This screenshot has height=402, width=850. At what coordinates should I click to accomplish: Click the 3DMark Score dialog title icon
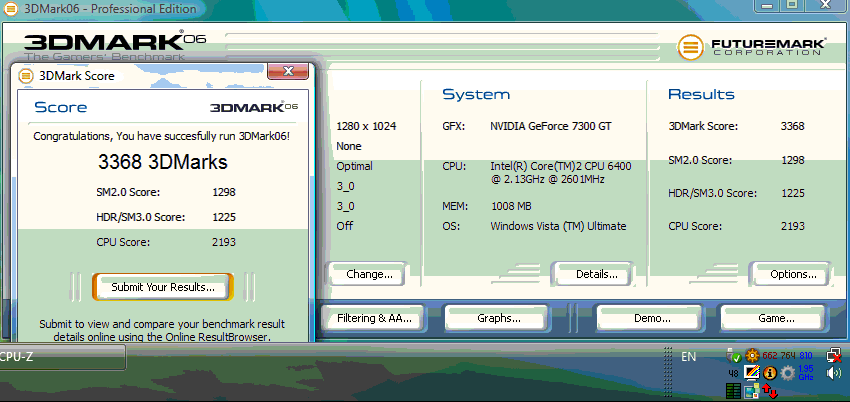[x=25, y=75]
